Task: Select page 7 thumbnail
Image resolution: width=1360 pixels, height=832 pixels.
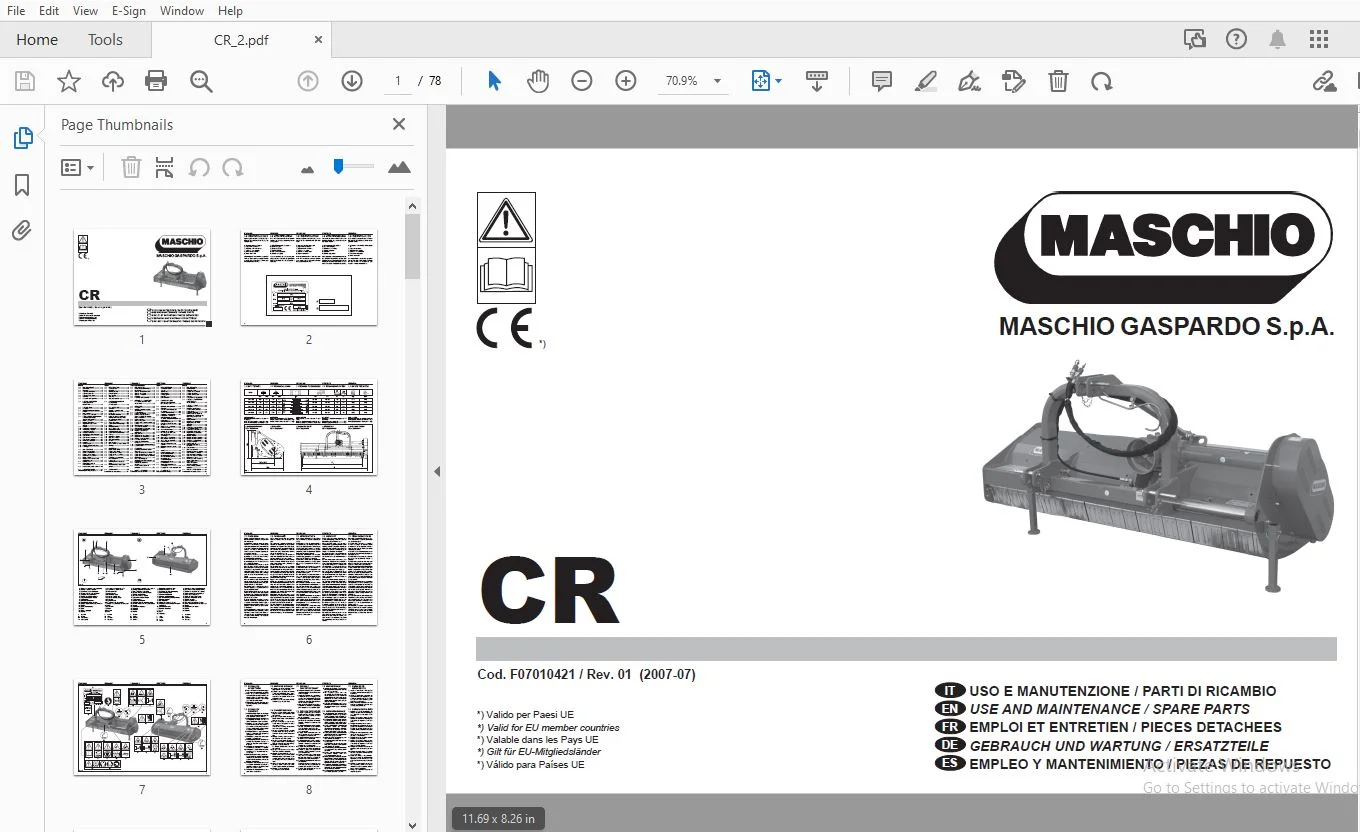Action: pyautogui.click(x=142, y=727)
